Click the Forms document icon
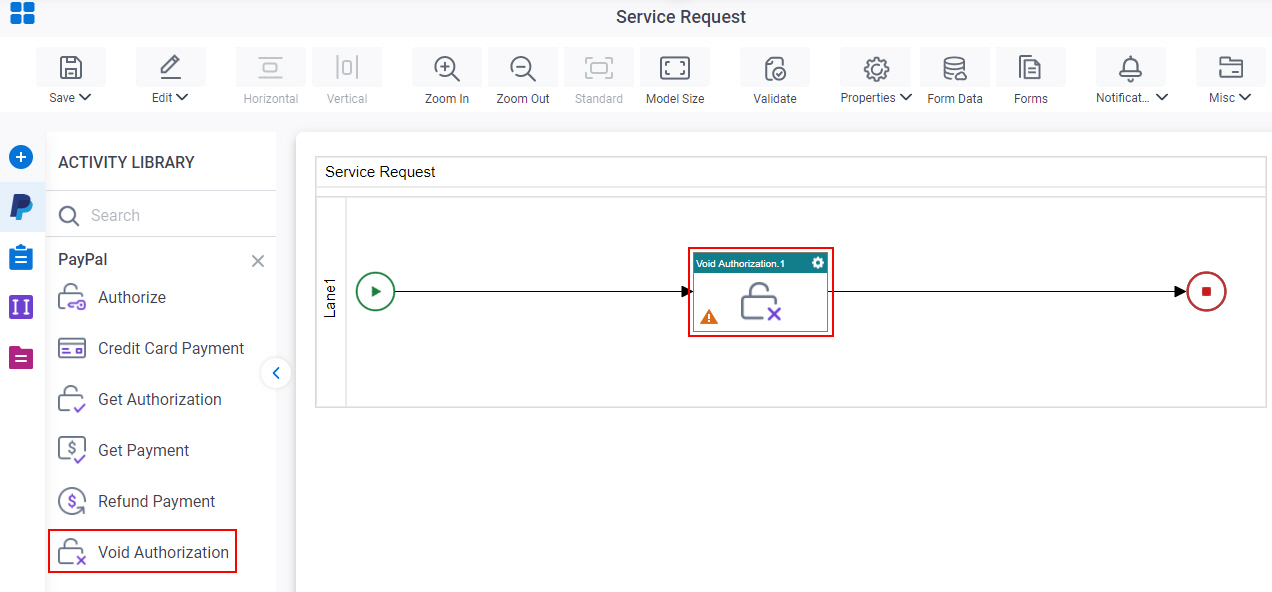 click(1030, 68)
